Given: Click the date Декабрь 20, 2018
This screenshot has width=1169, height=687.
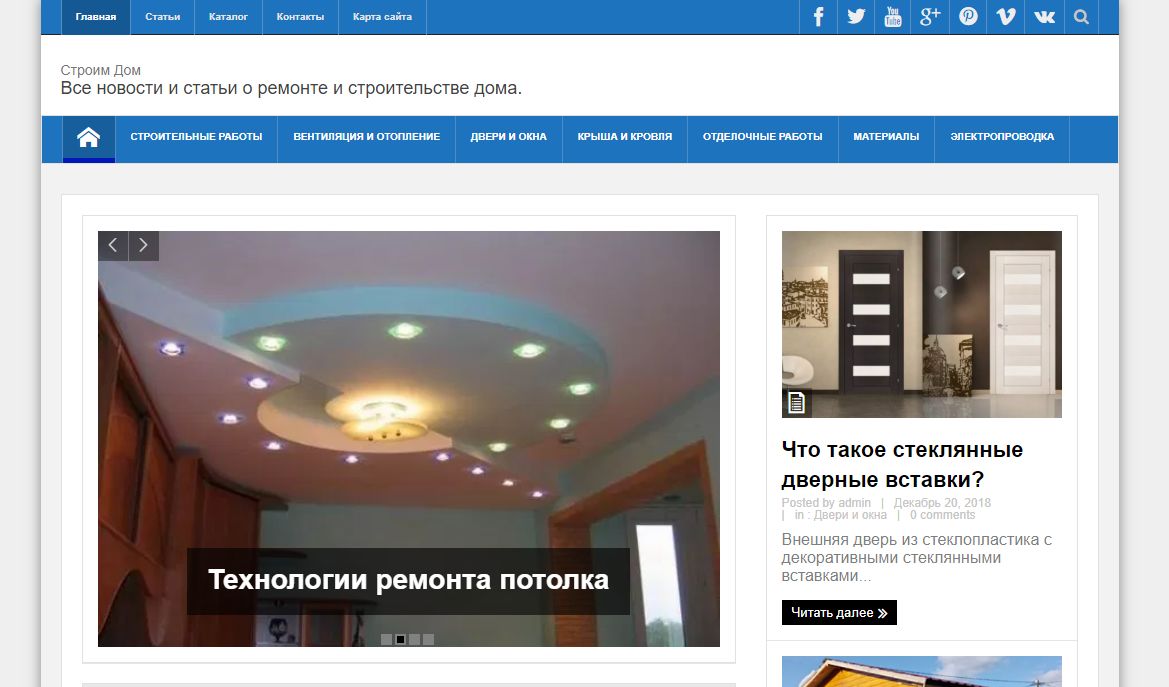Looking at the screenshot, I should (942, 503).
